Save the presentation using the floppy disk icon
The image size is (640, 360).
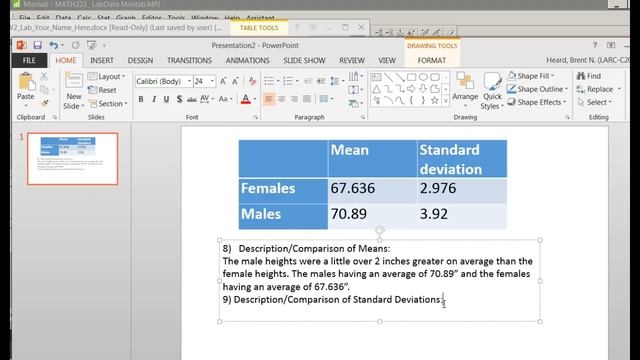point(38,45)
